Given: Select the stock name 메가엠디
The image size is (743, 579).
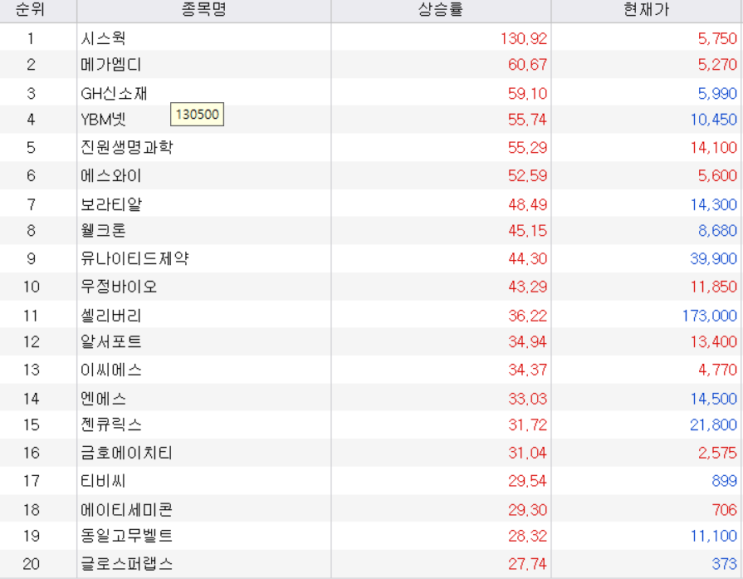Looking at the screenshot, I should 111,64.
